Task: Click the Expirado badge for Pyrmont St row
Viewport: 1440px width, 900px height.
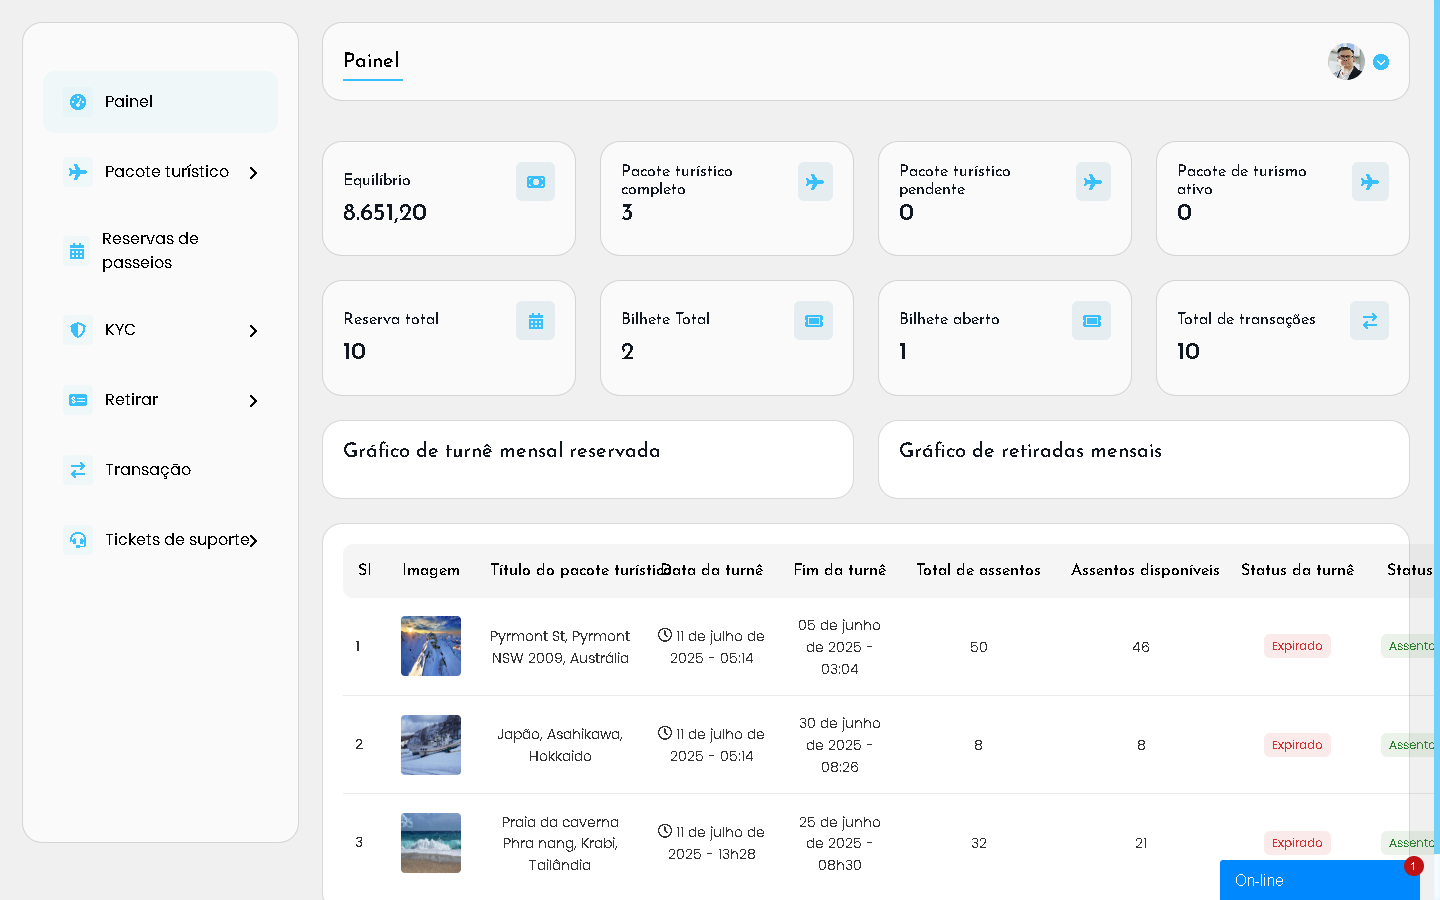Action: click(1296, 646)
